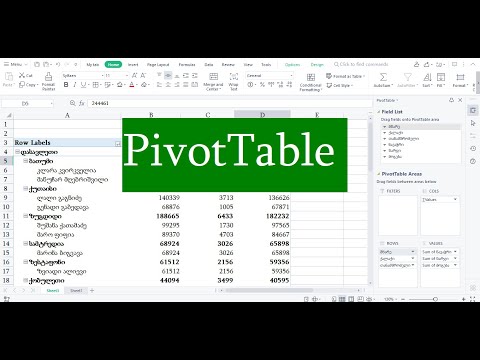
Task: Click column D header
Action: [262, 115]
